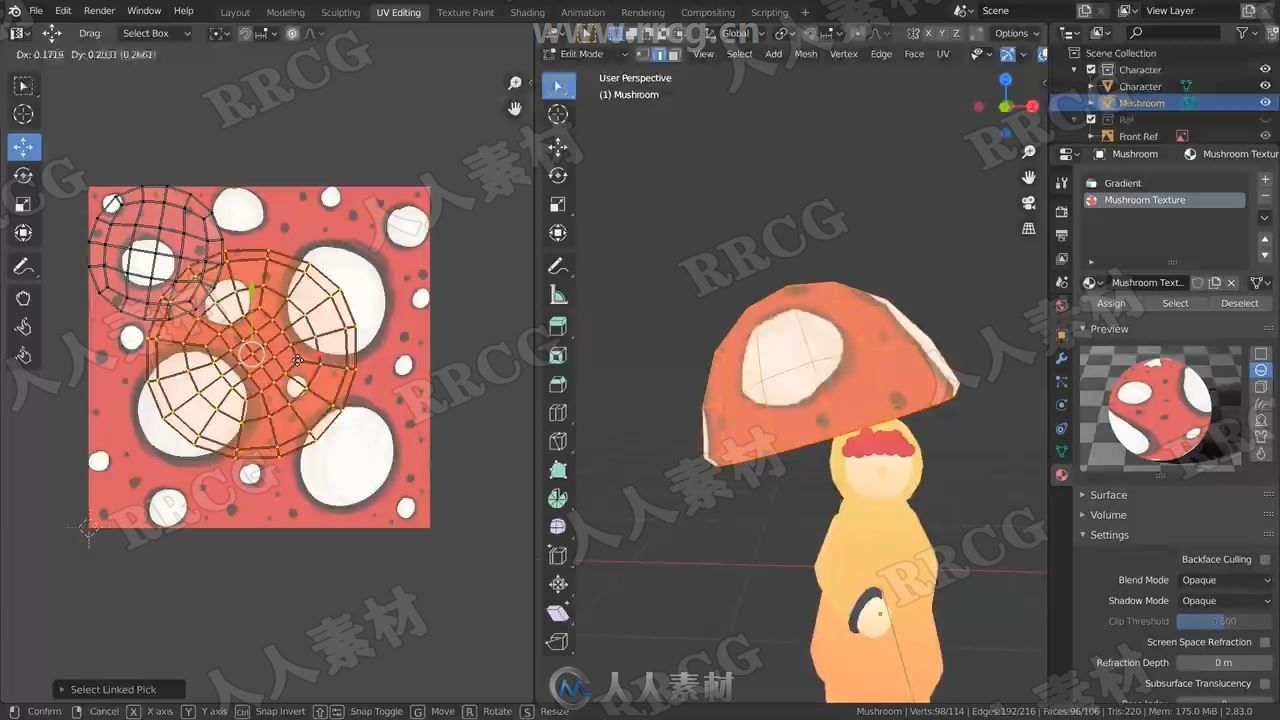Screen dimensions: 1280x720
Task: Click the UV editor pan hand icon
Action: click(515, 108)
